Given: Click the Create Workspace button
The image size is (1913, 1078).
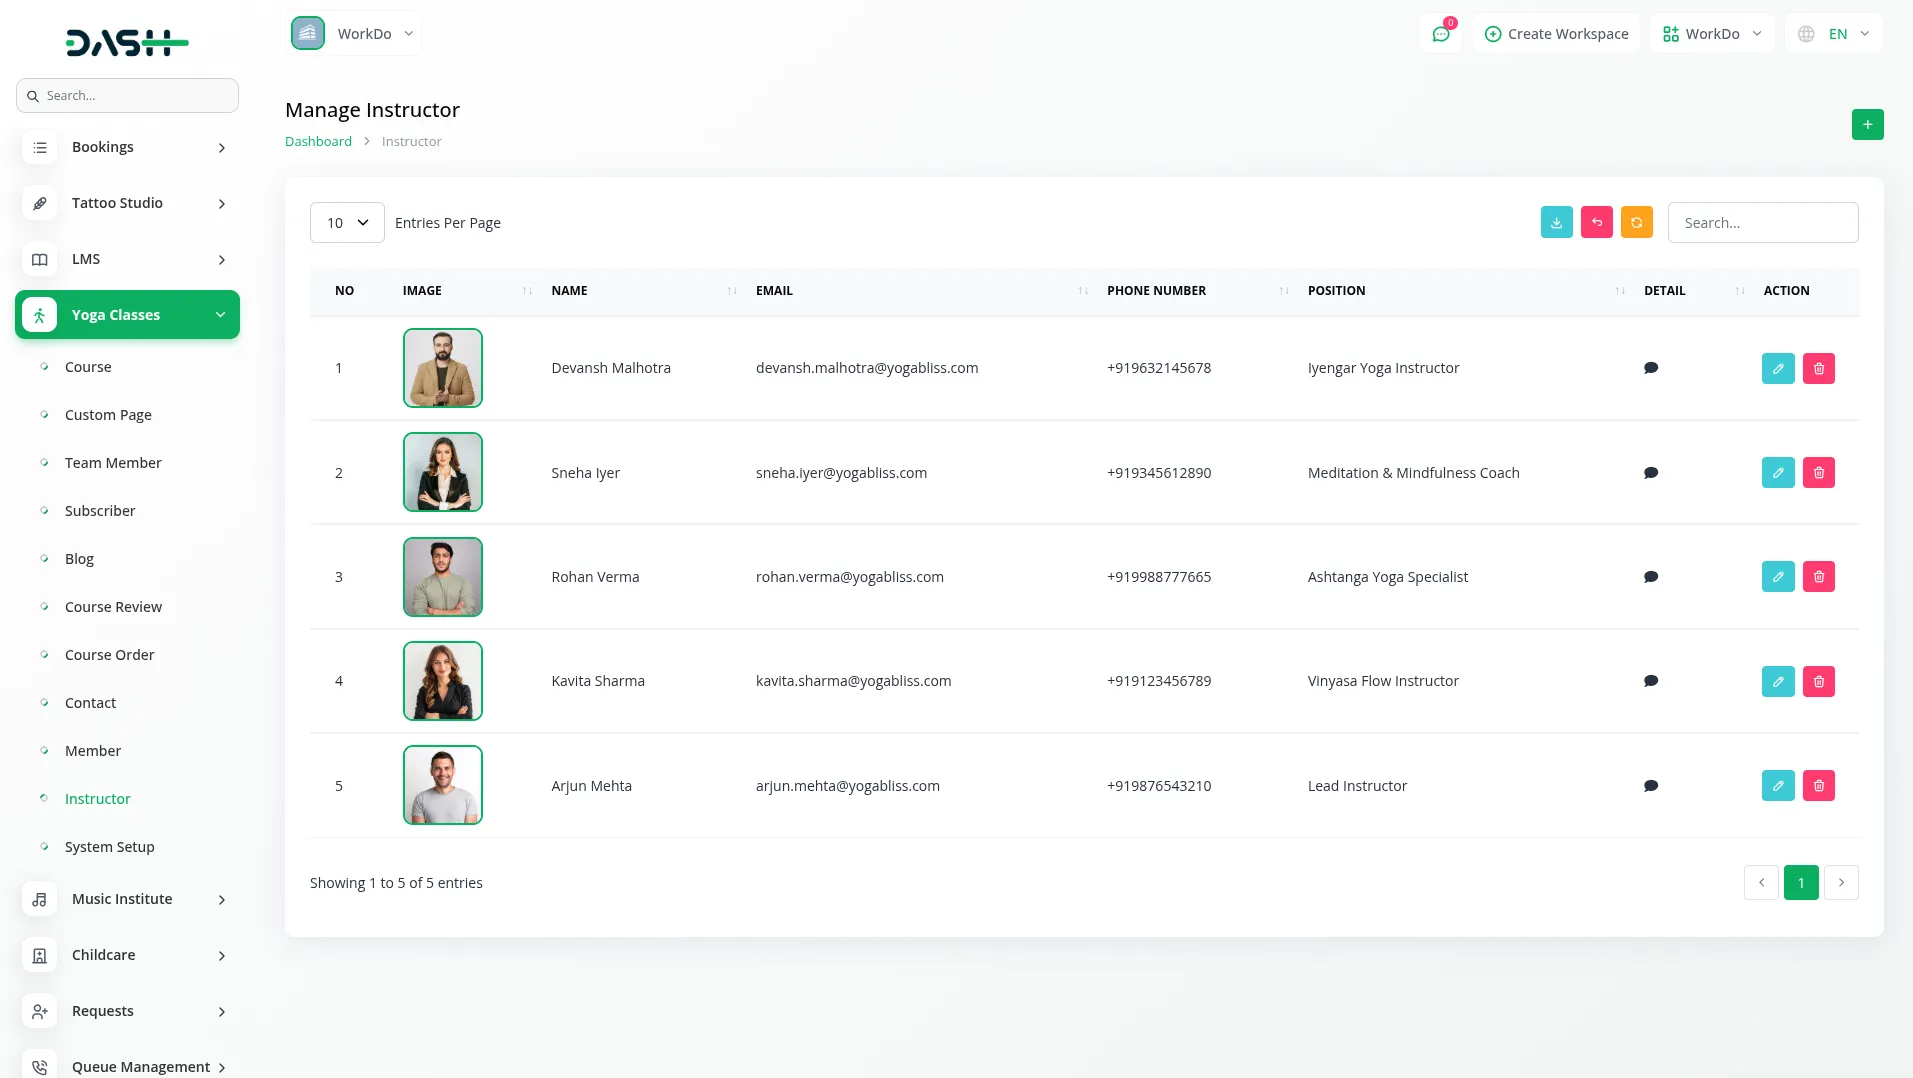Looking at the screenshot, I should pyautogui.click(x=1556, y=34).
